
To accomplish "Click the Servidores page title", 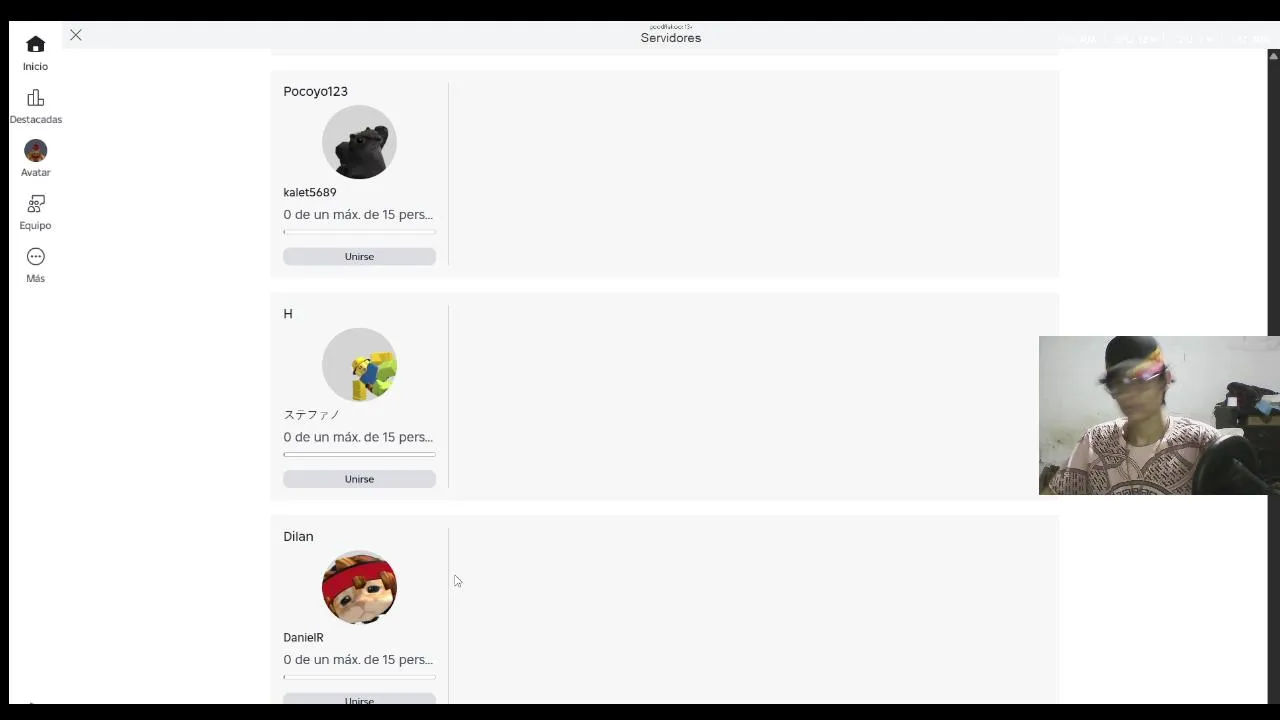I will (671, 38).
